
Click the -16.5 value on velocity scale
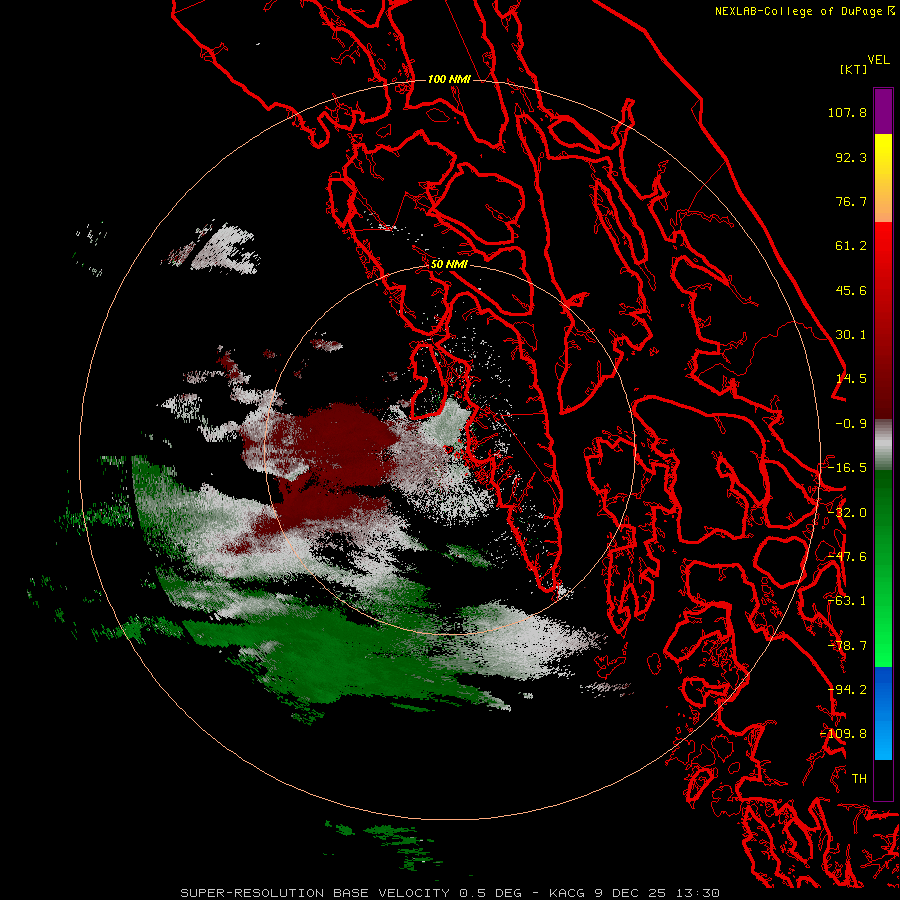coord(847,468)
